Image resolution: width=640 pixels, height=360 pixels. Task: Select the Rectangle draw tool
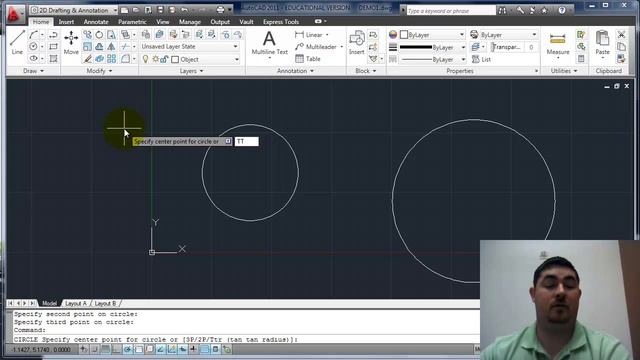coord(53,47)
